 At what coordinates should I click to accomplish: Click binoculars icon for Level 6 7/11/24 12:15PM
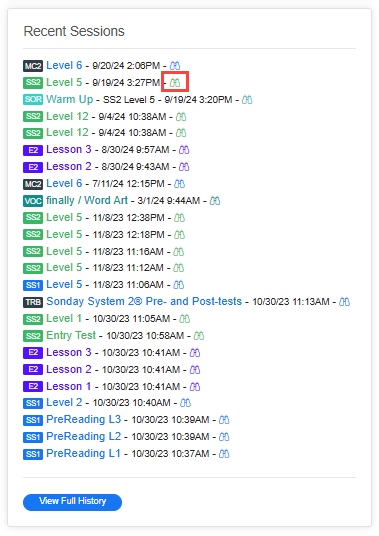pos(180,184)
